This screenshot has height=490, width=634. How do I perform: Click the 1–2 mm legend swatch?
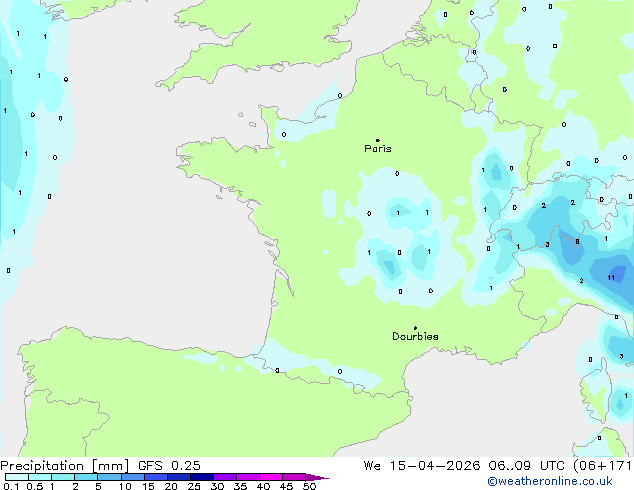click(63, 477)
